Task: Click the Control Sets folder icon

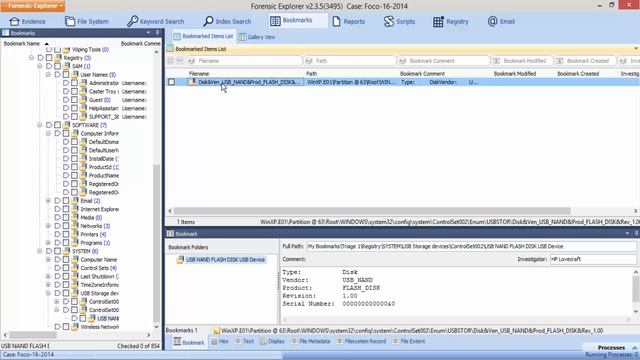Action: (x=75, y=268)
